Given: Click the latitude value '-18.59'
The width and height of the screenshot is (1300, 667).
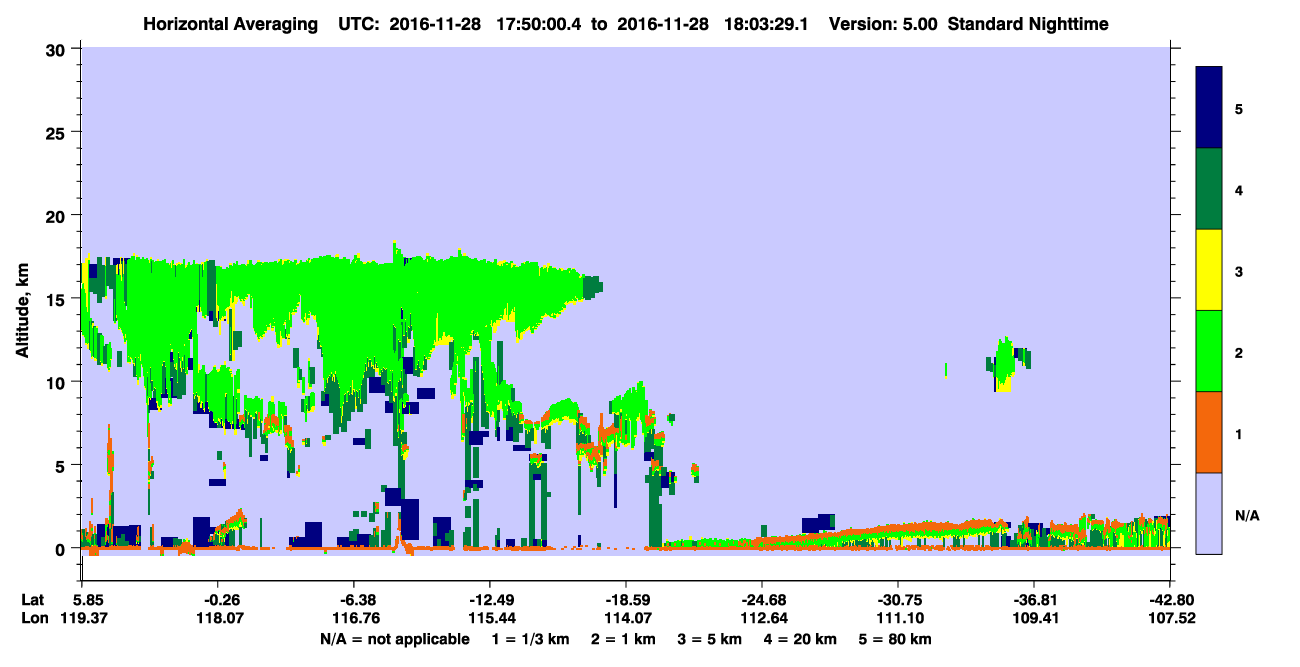Looking at the screenshot, I should click(626, 600).
